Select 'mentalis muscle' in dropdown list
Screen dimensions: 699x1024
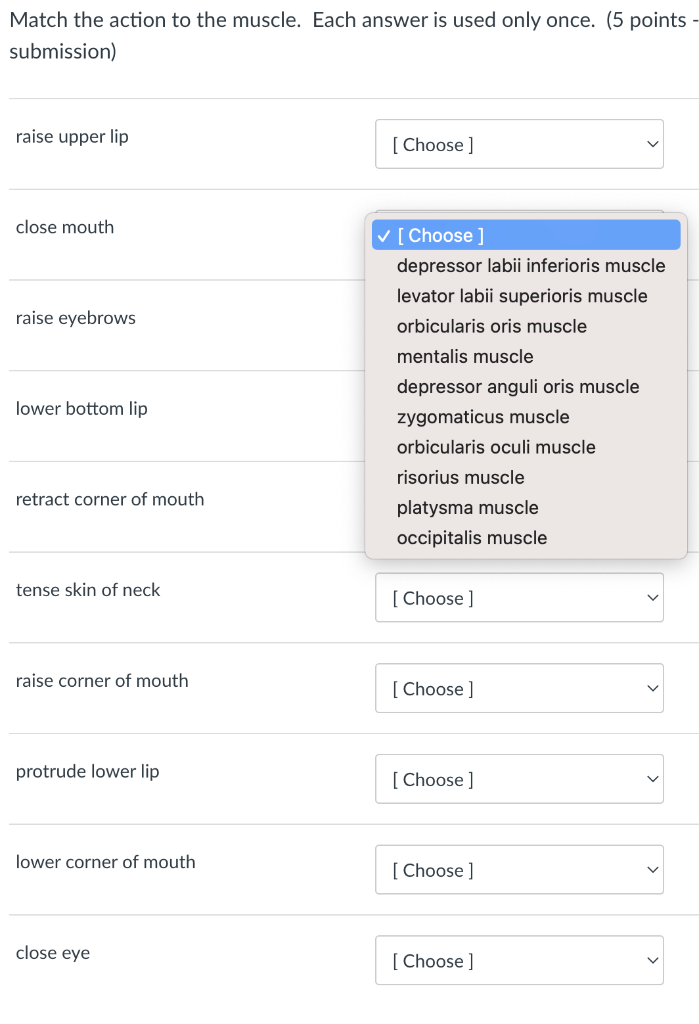click(465, 357)
